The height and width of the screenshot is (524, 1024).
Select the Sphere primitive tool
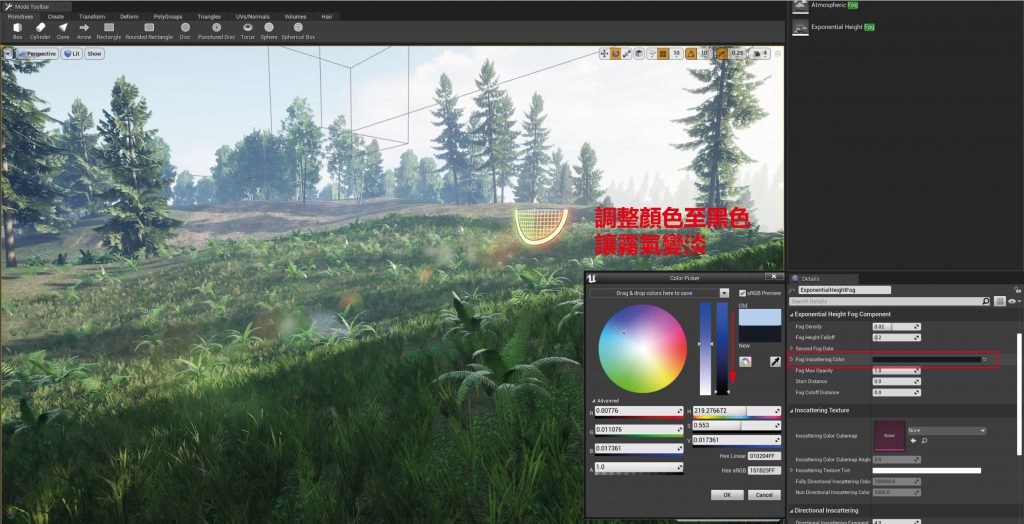point(268,31)
